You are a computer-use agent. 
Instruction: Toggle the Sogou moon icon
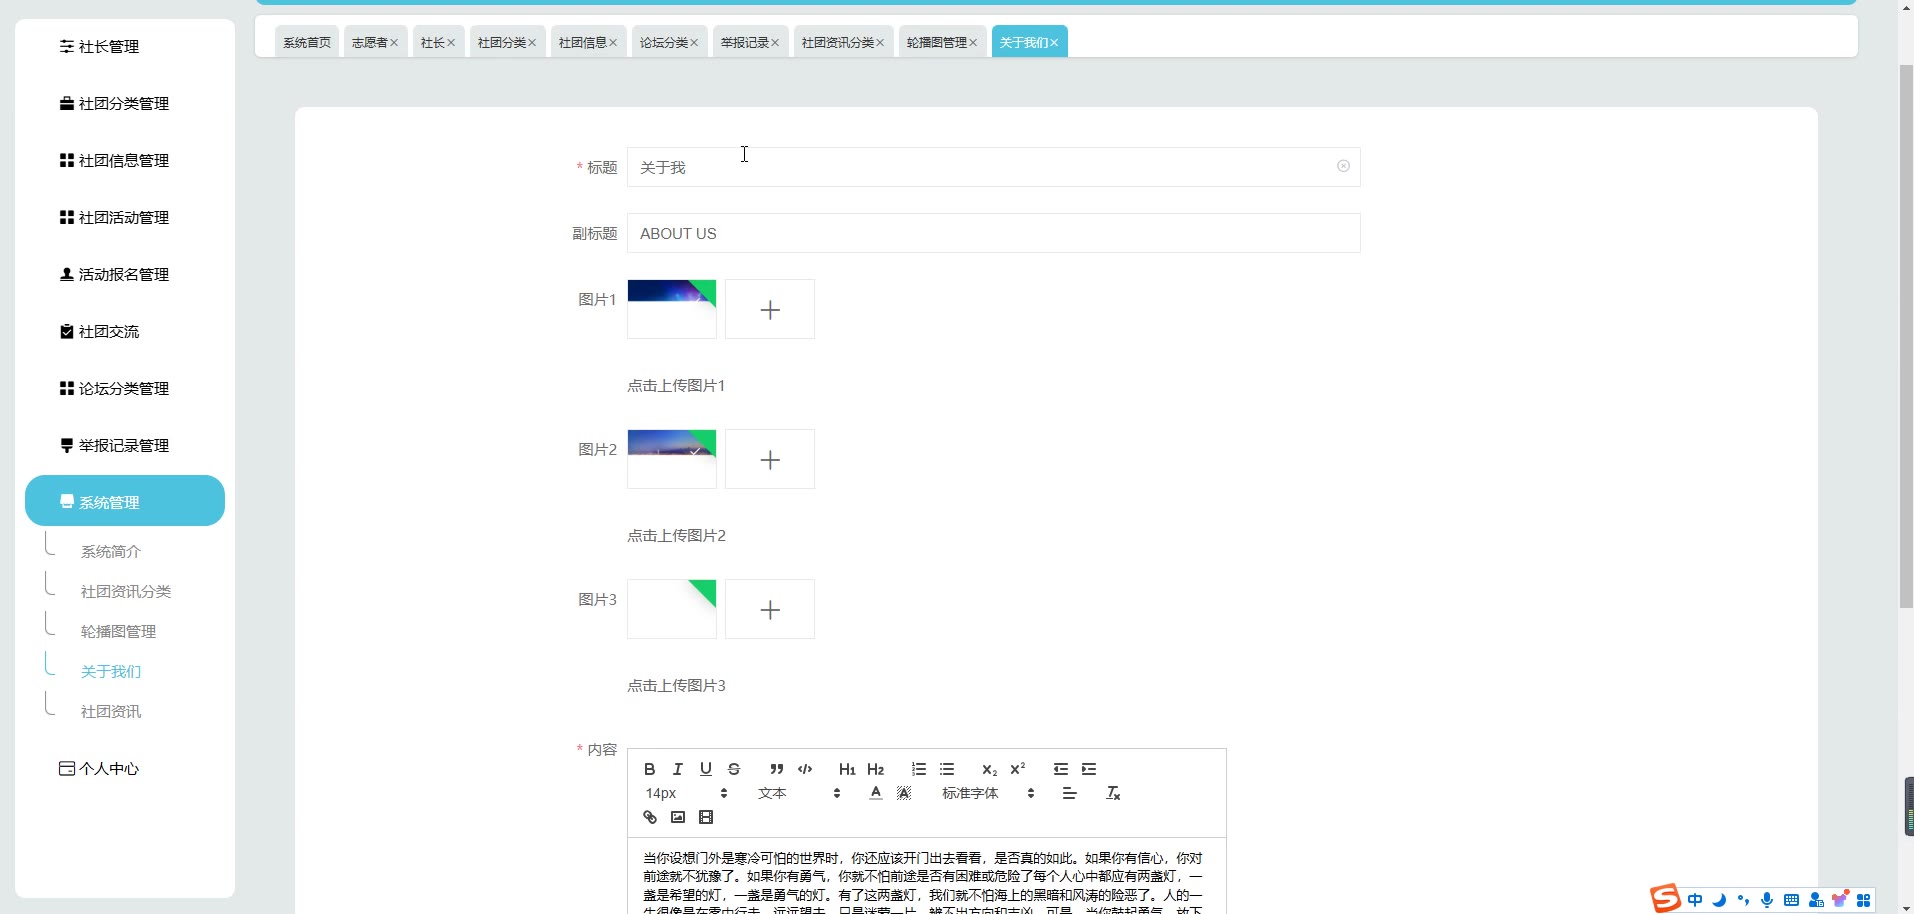1719,900
